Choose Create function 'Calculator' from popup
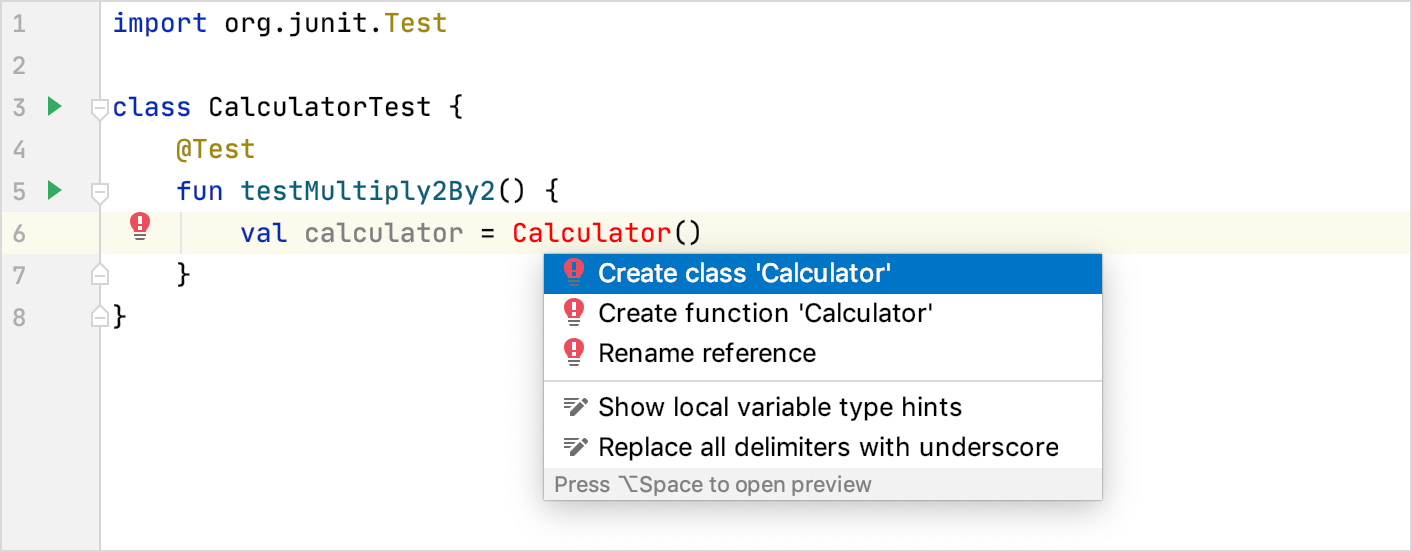Screen dimensions: 1412x552 [765, 313]
